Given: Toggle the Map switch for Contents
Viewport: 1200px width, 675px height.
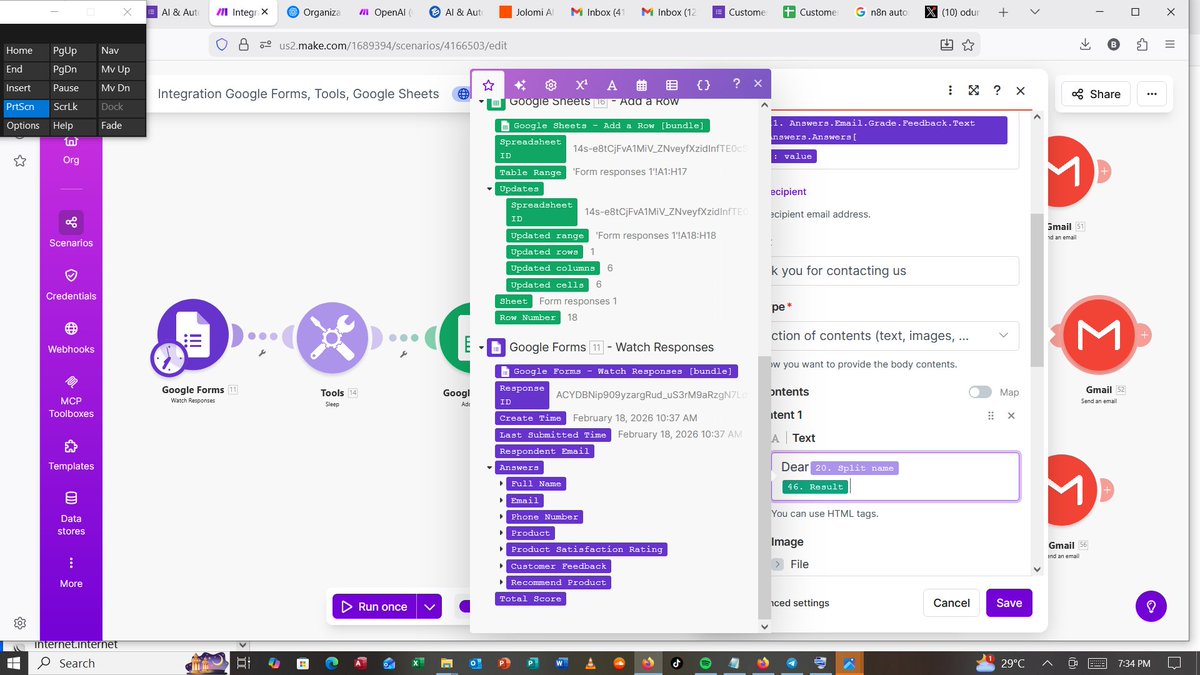Looking at the screenshot, I should (980, 392).
